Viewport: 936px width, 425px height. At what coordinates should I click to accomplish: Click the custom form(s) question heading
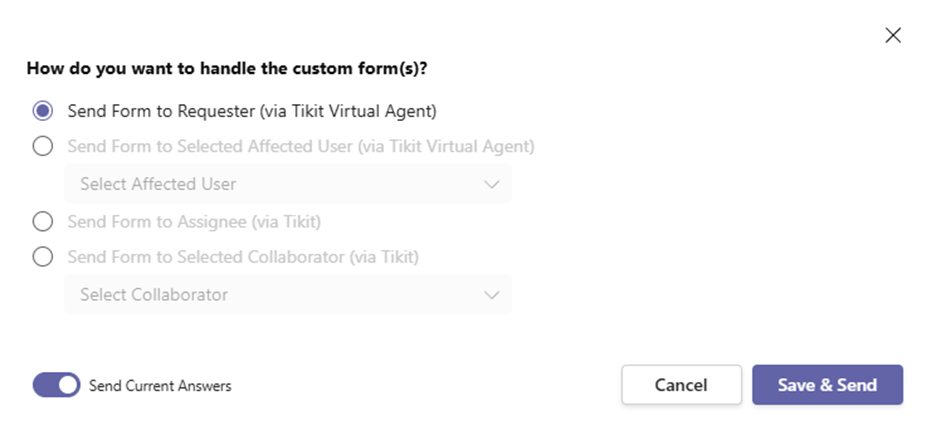(x=234, y=69)
